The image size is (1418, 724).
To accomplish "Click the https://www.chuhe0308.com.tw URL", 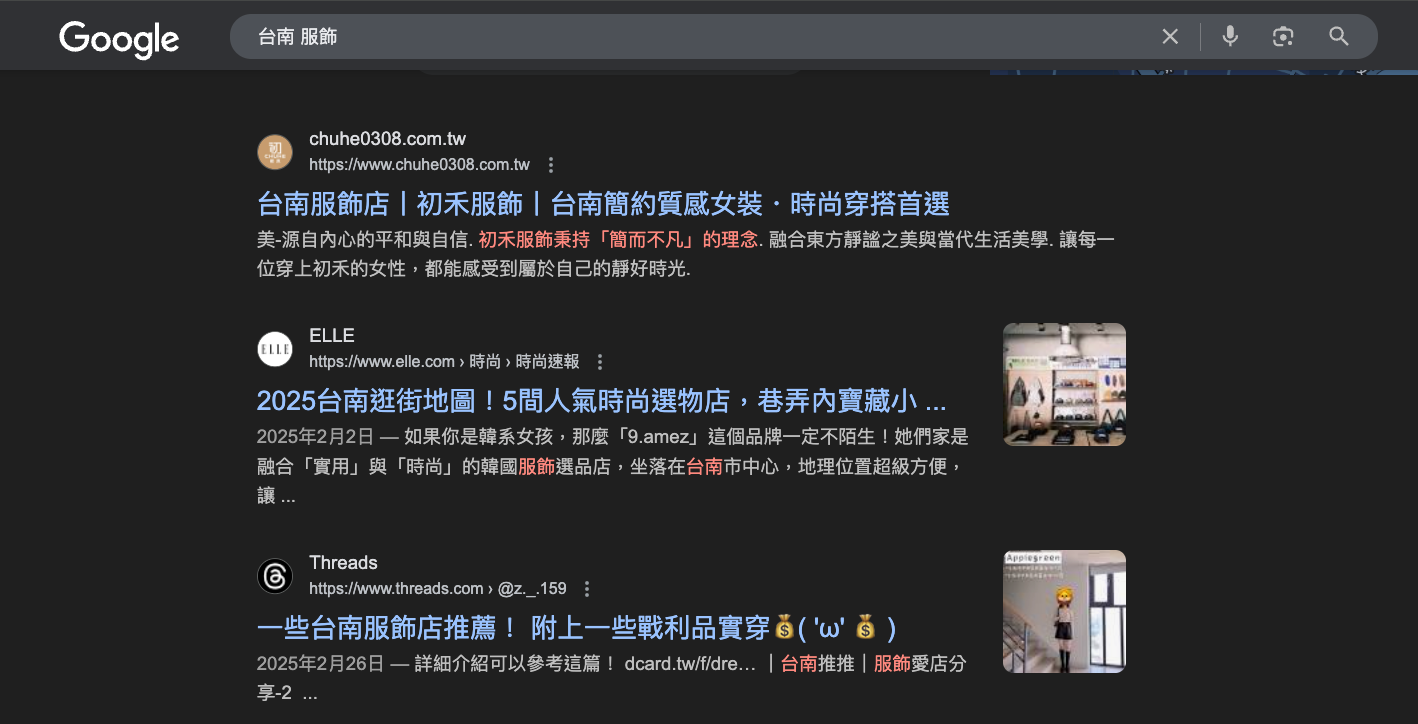I will click(419, 165).
